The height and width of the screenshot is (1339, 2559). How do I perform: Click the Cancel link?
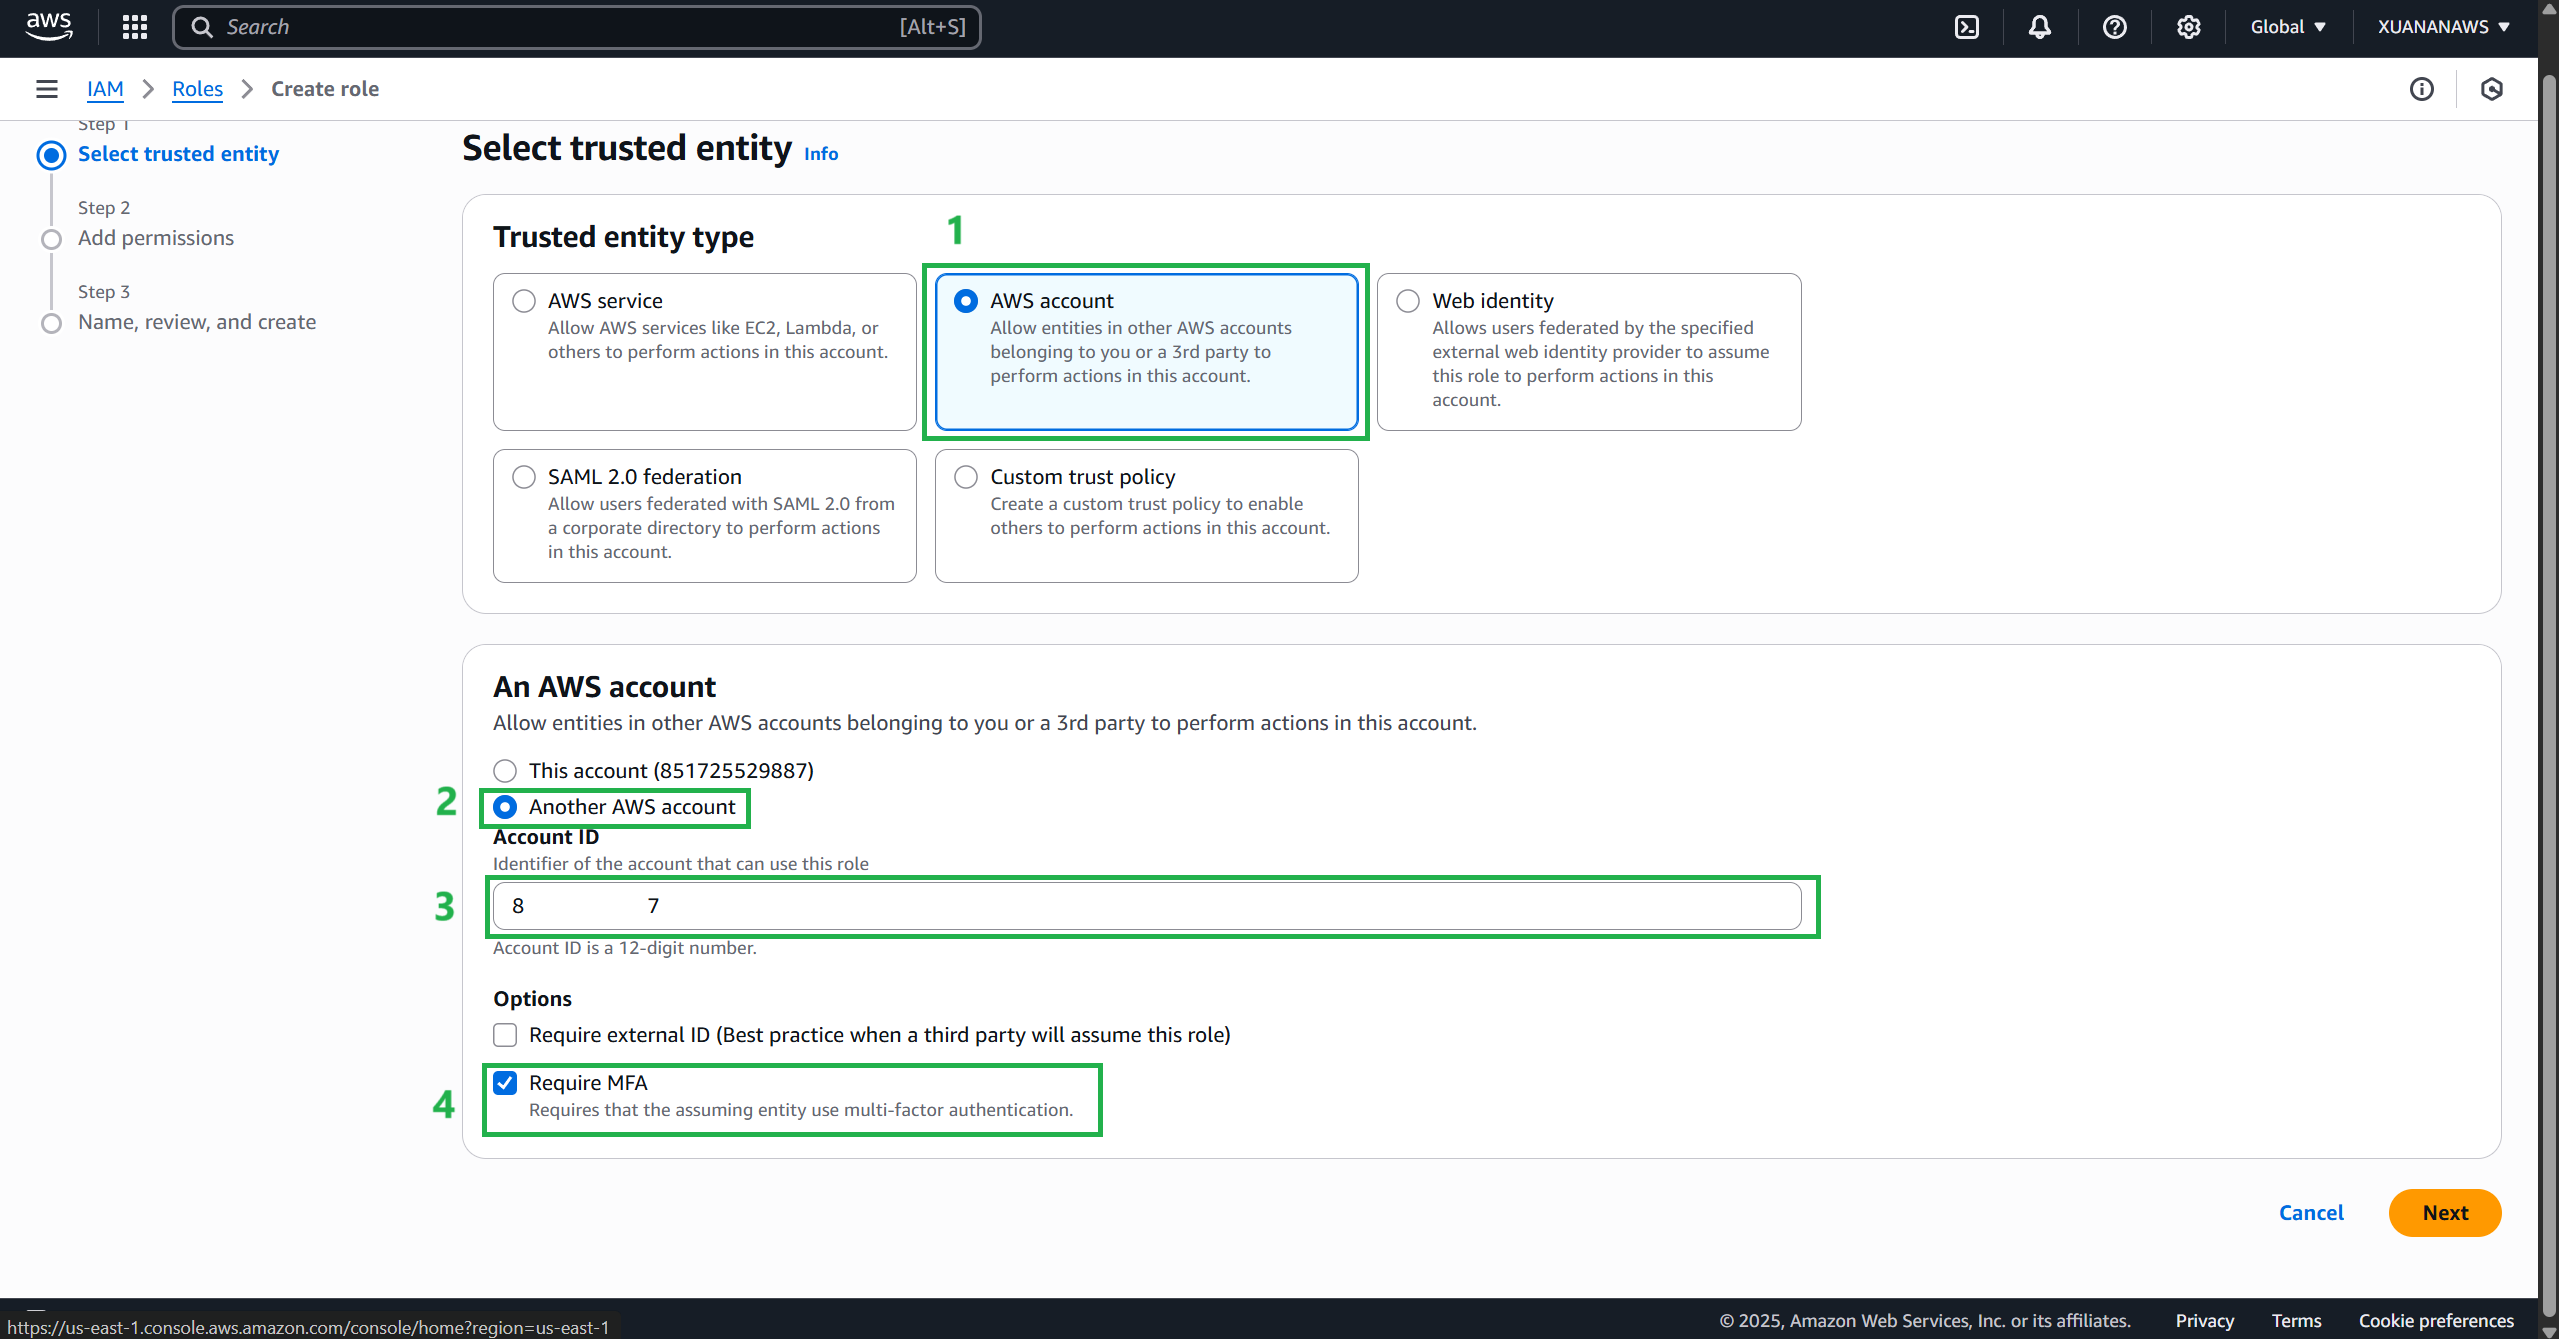click(x=2311, y=1212)
